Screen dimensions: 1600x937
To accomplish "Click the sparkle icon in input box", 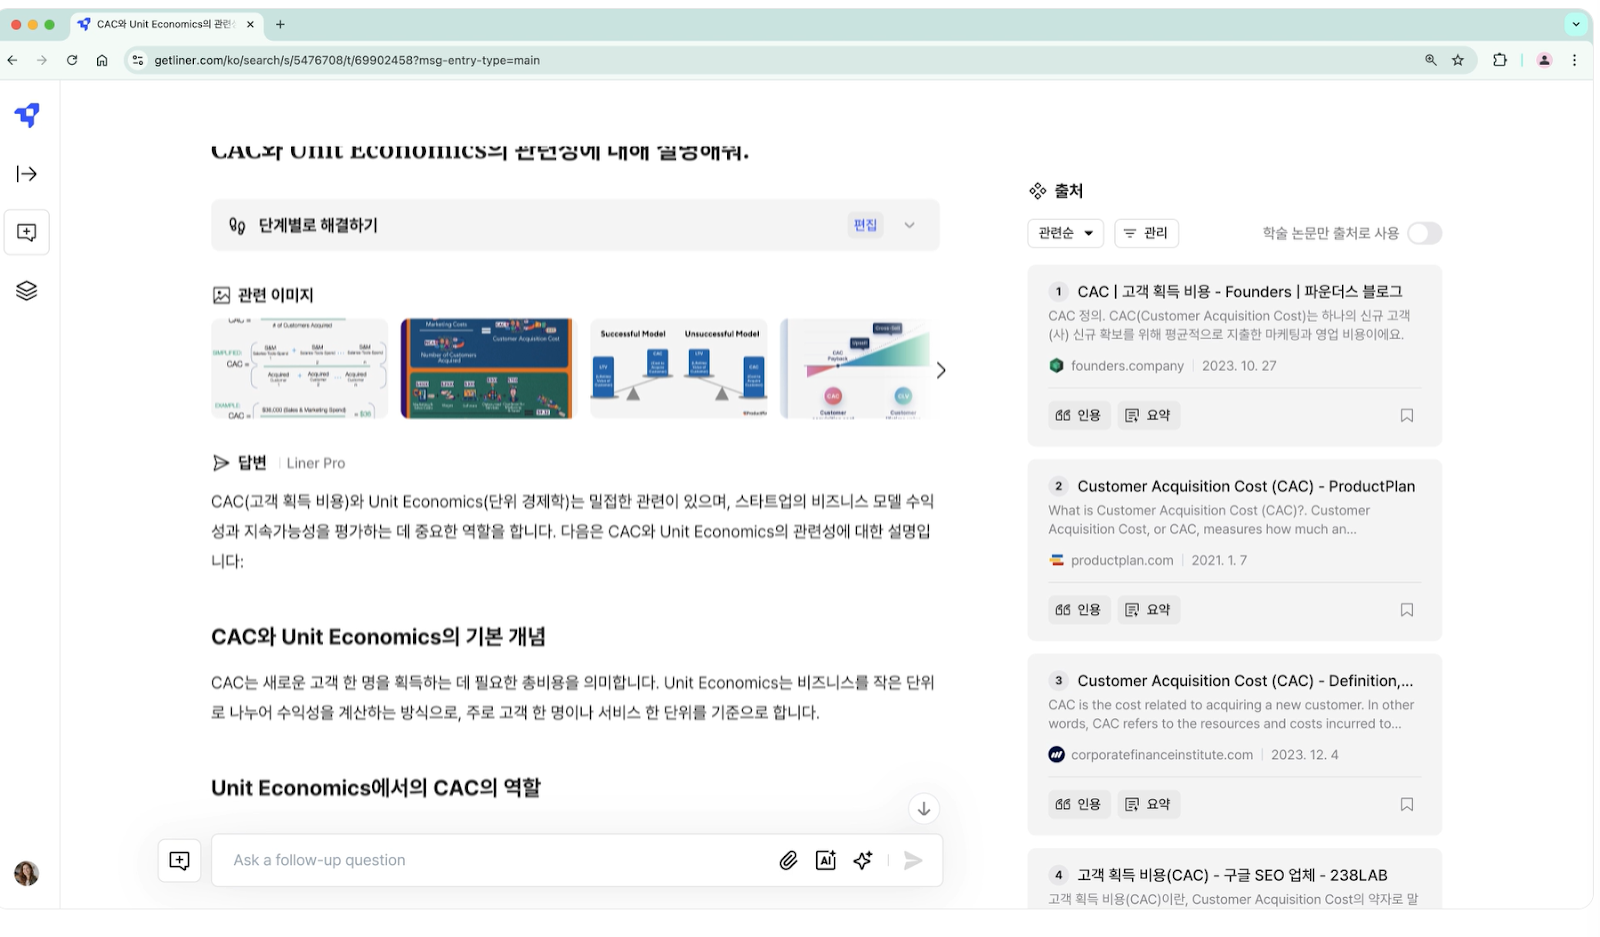I will (x=863, y=860).
